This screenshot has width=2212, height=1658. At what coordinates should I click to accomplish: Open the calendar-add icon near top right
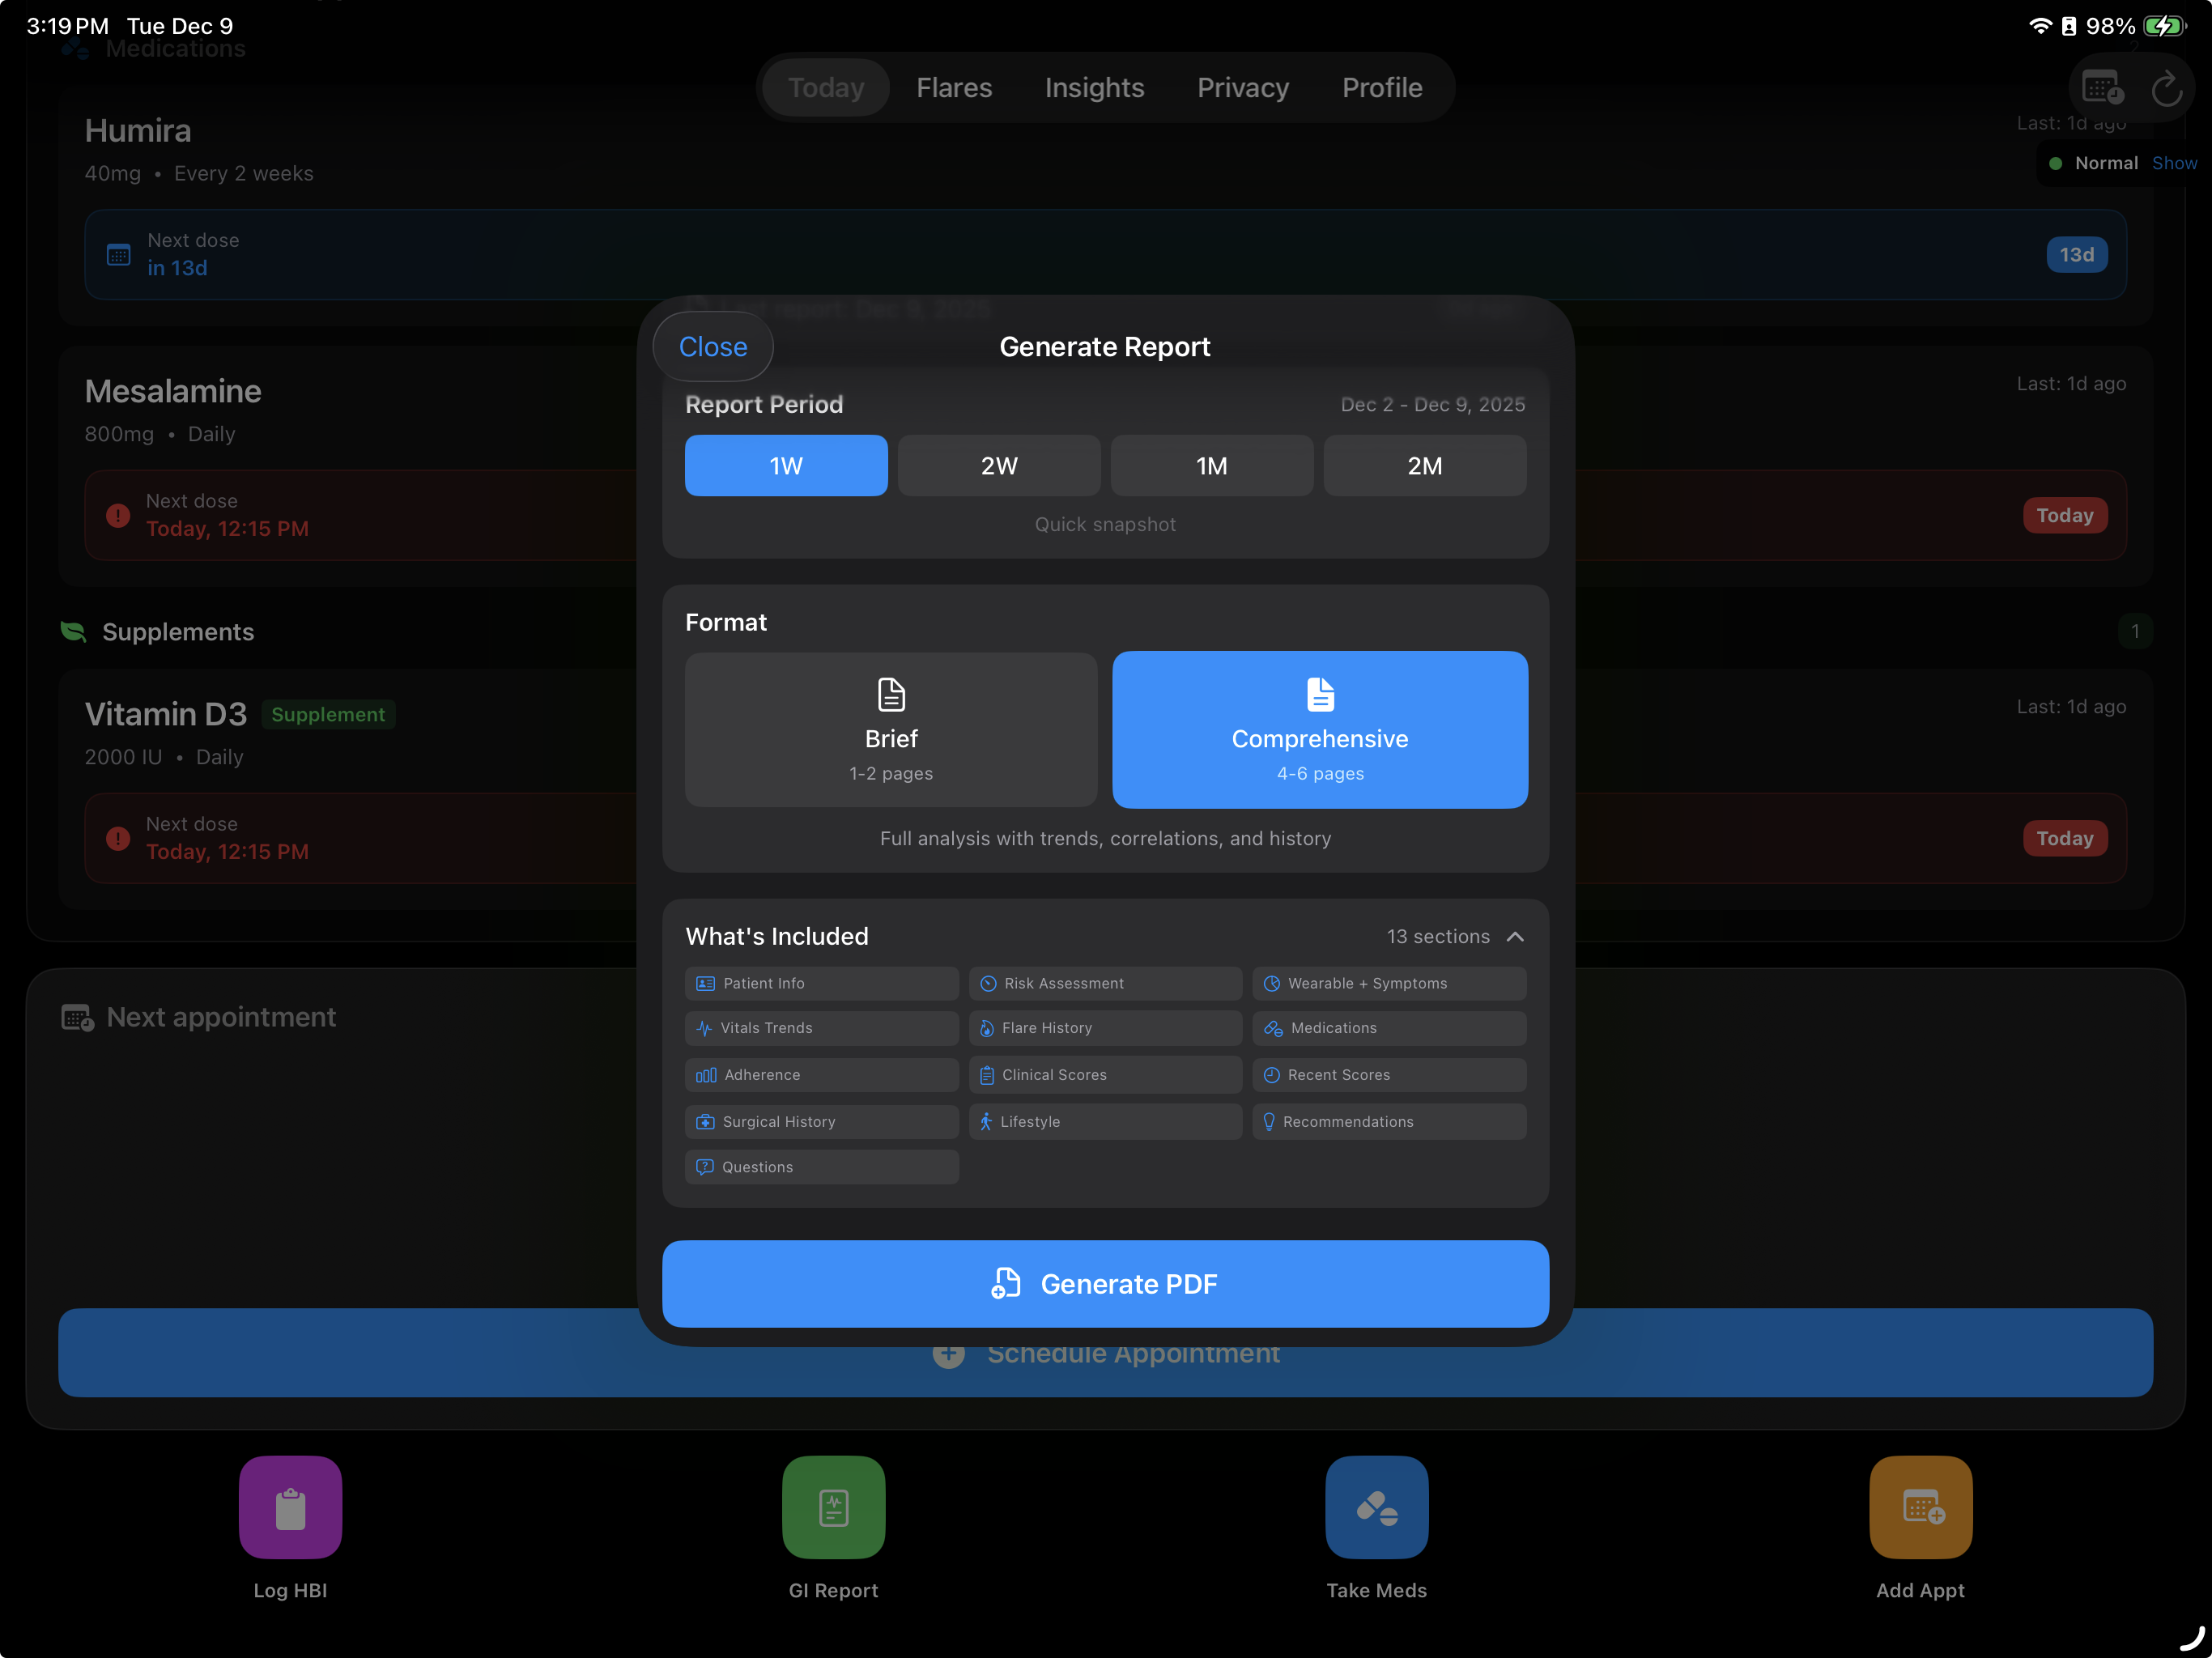2101,88
